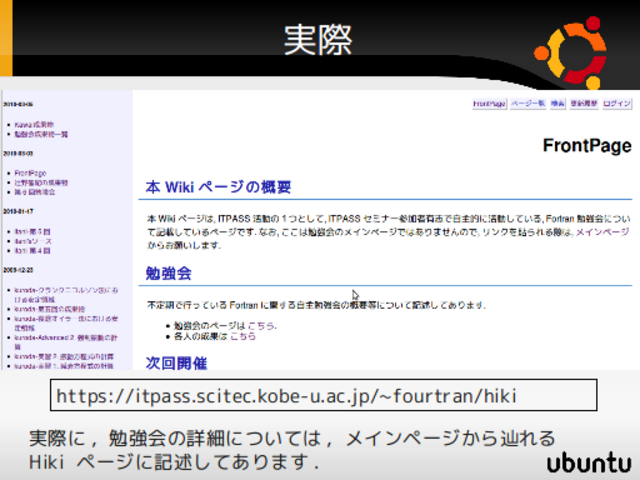Click the 本 Wiki ページの概要 heading
The height and width of the screenshot is (480, 640).
218,187
